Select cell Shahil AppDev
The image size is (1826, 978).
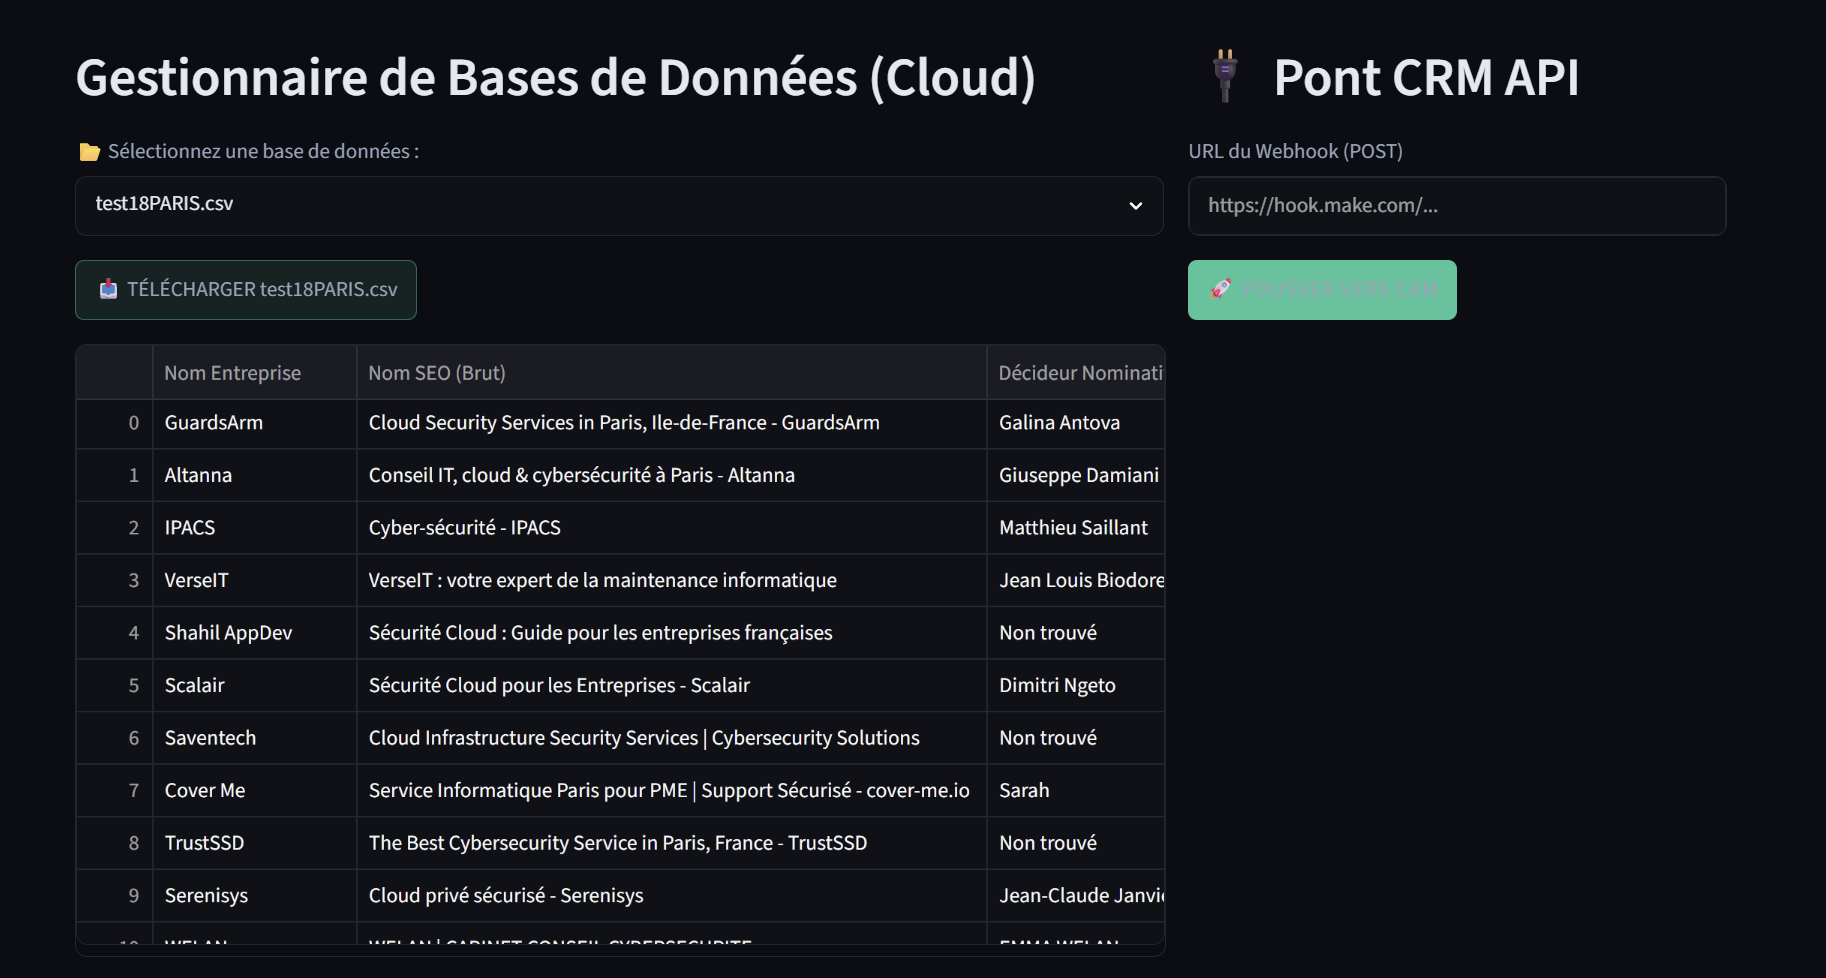click(x=255, y=633)
